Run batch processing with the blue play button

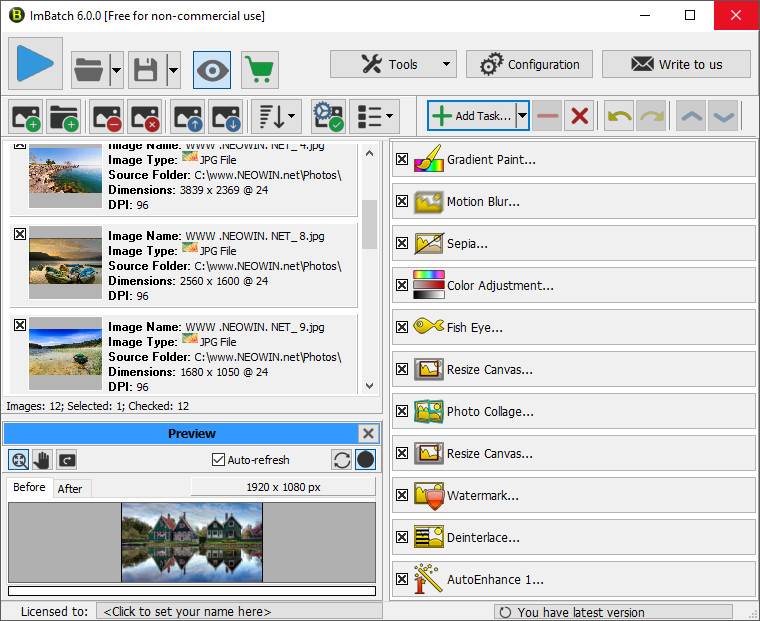(35, 64)
